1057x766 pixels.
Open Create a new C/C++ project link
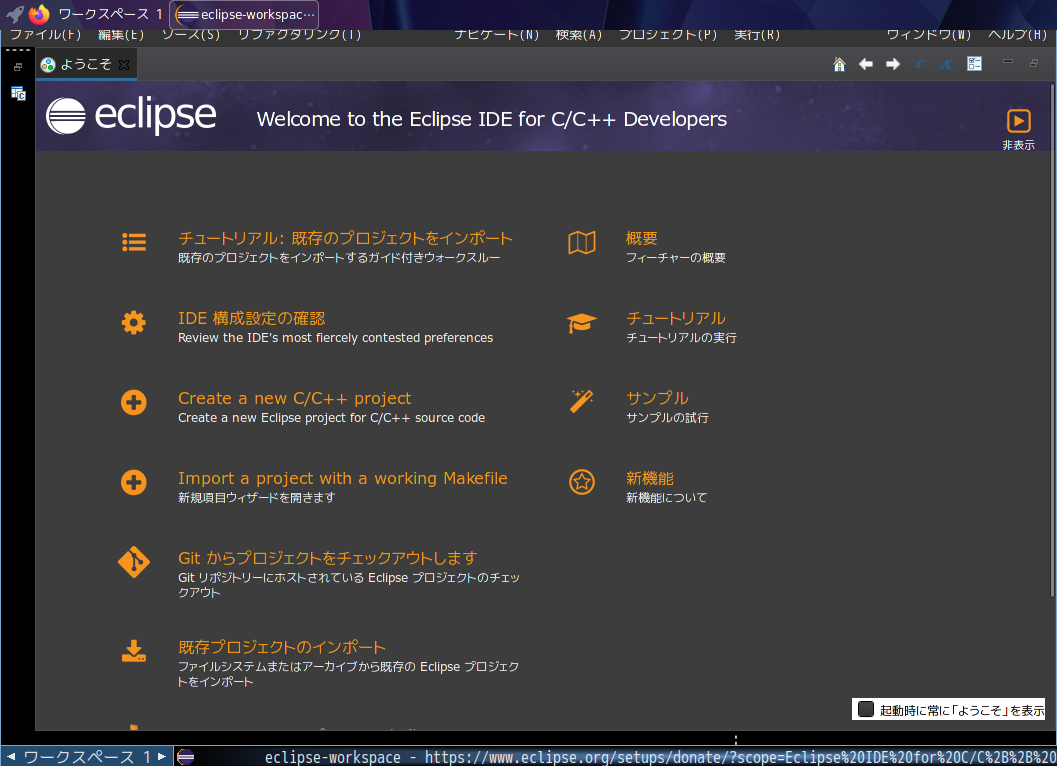[x=295, y=399]
